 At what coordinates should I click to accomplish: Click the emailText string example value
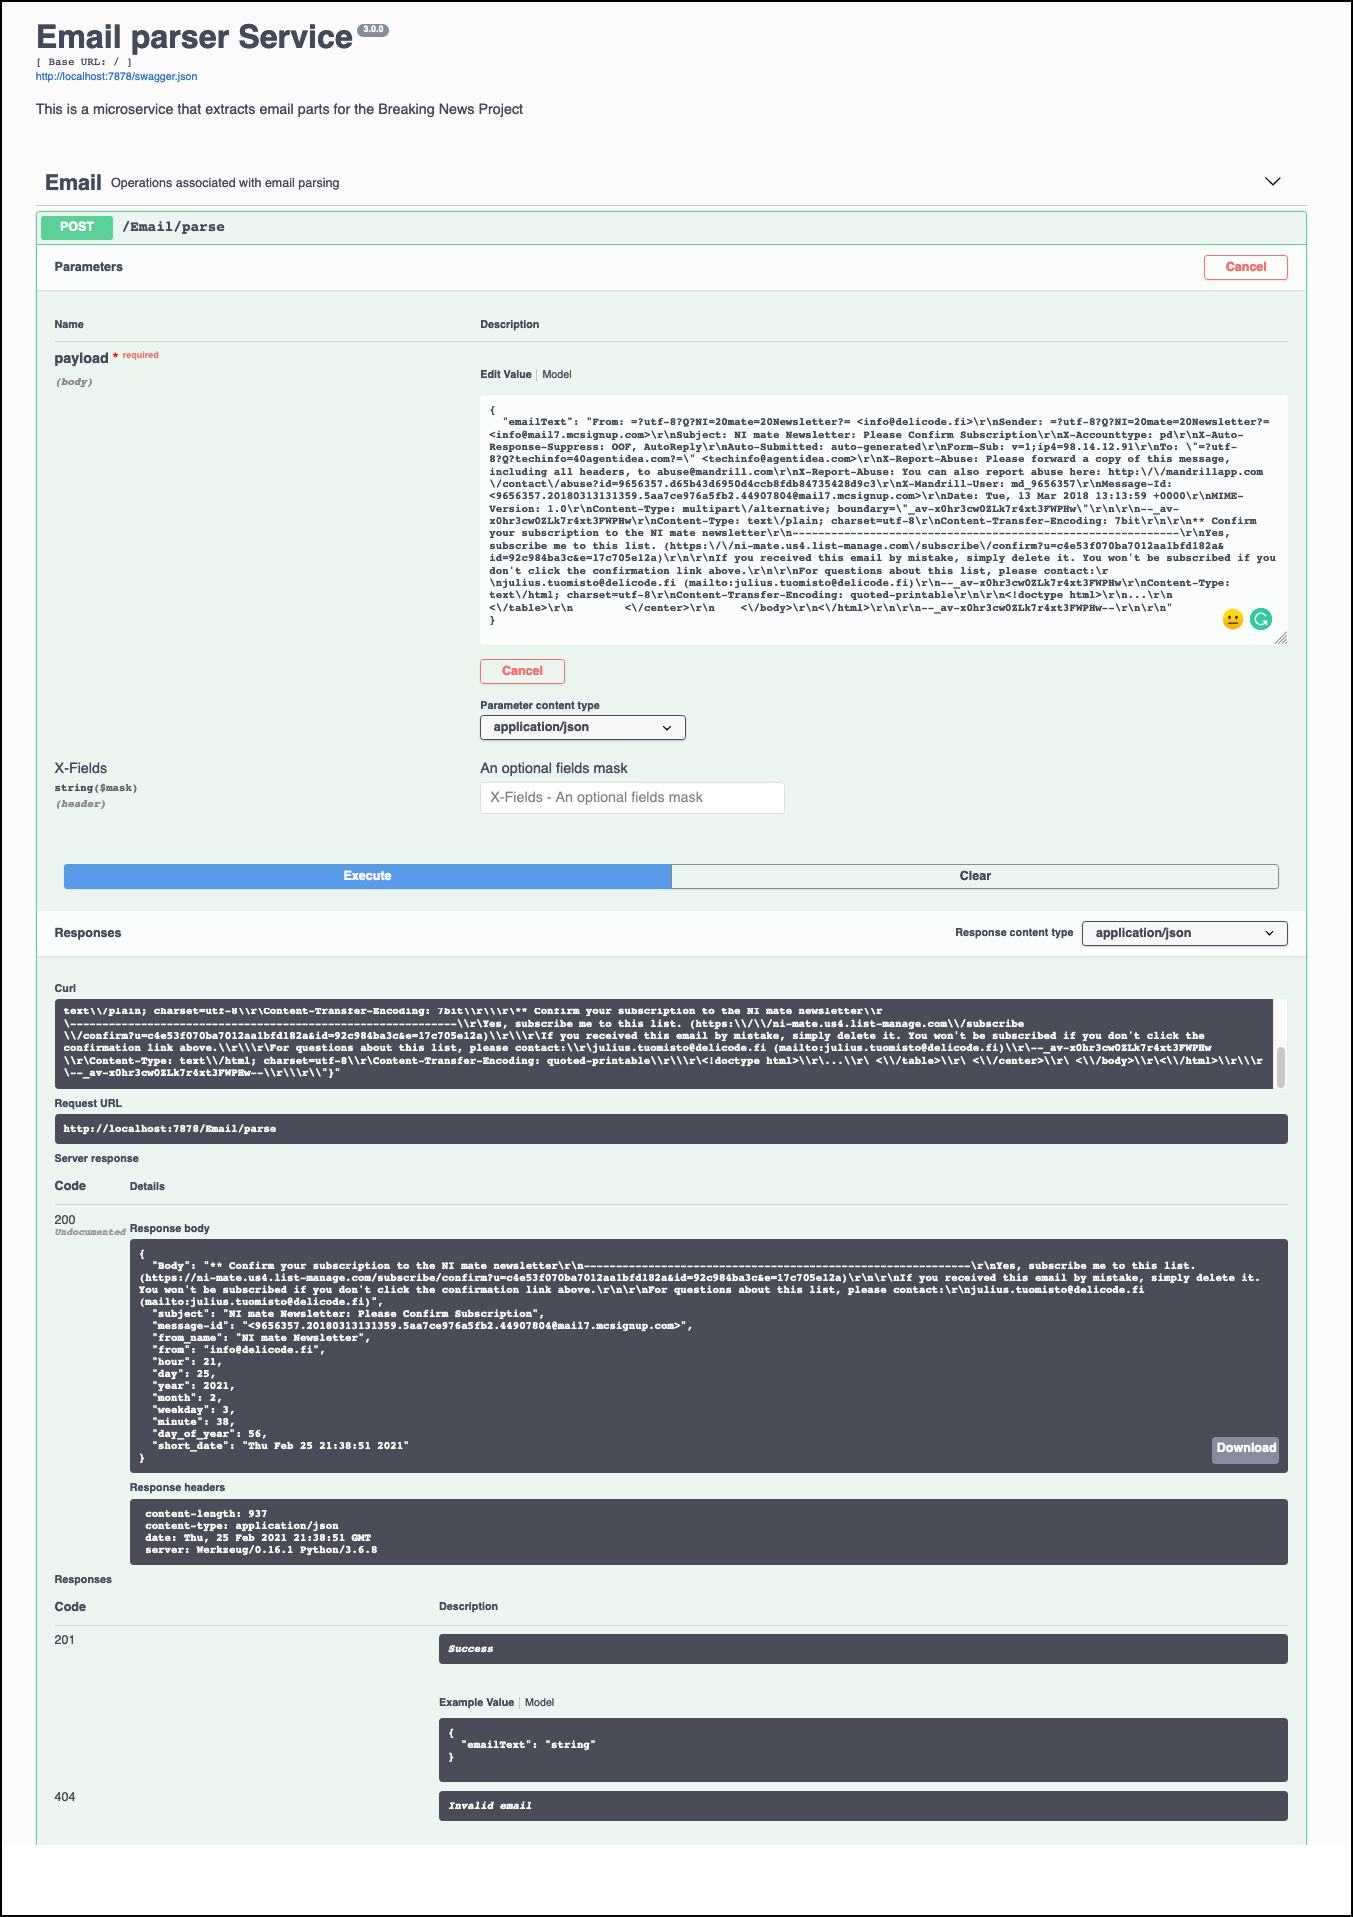(x=528, y=1745)
